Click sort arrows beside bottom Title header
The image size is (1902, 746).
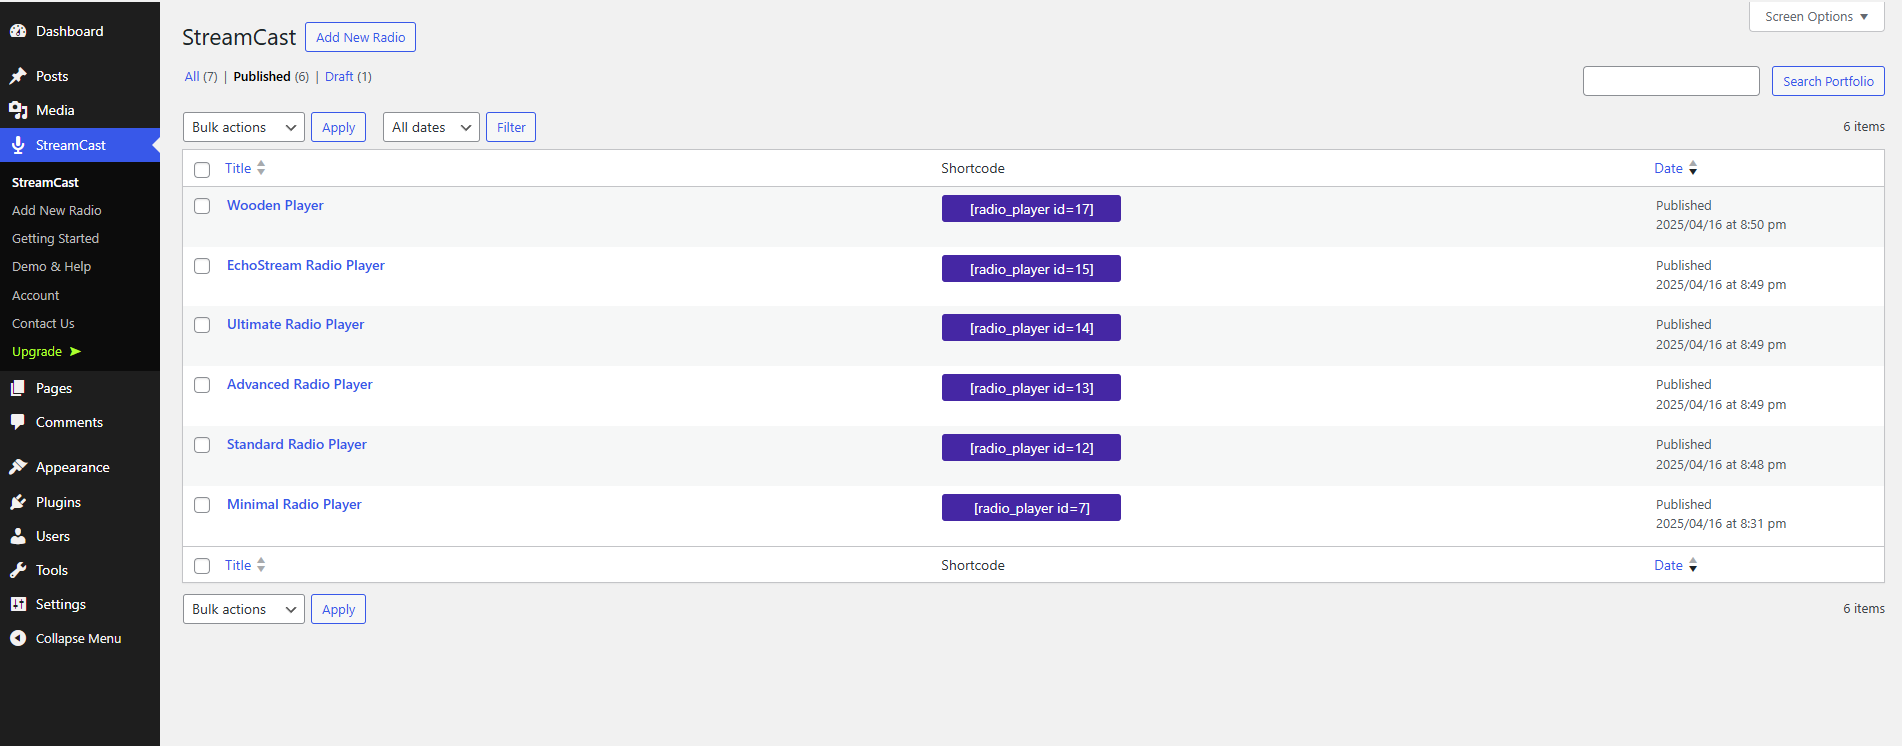coord(261,565)
